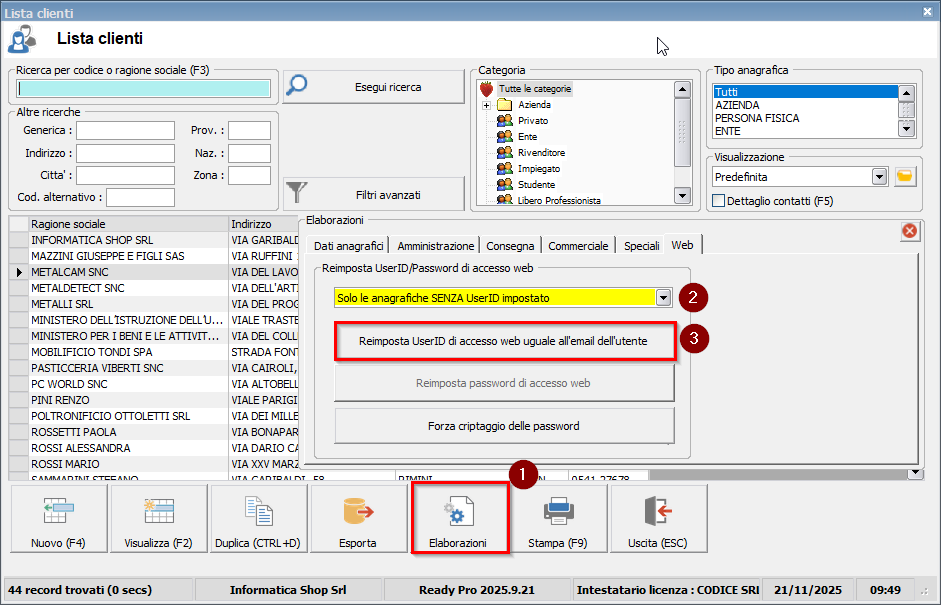941x605 pixels.
Task: Open Visualizza (F2) record view
Action: pos(159,519)
